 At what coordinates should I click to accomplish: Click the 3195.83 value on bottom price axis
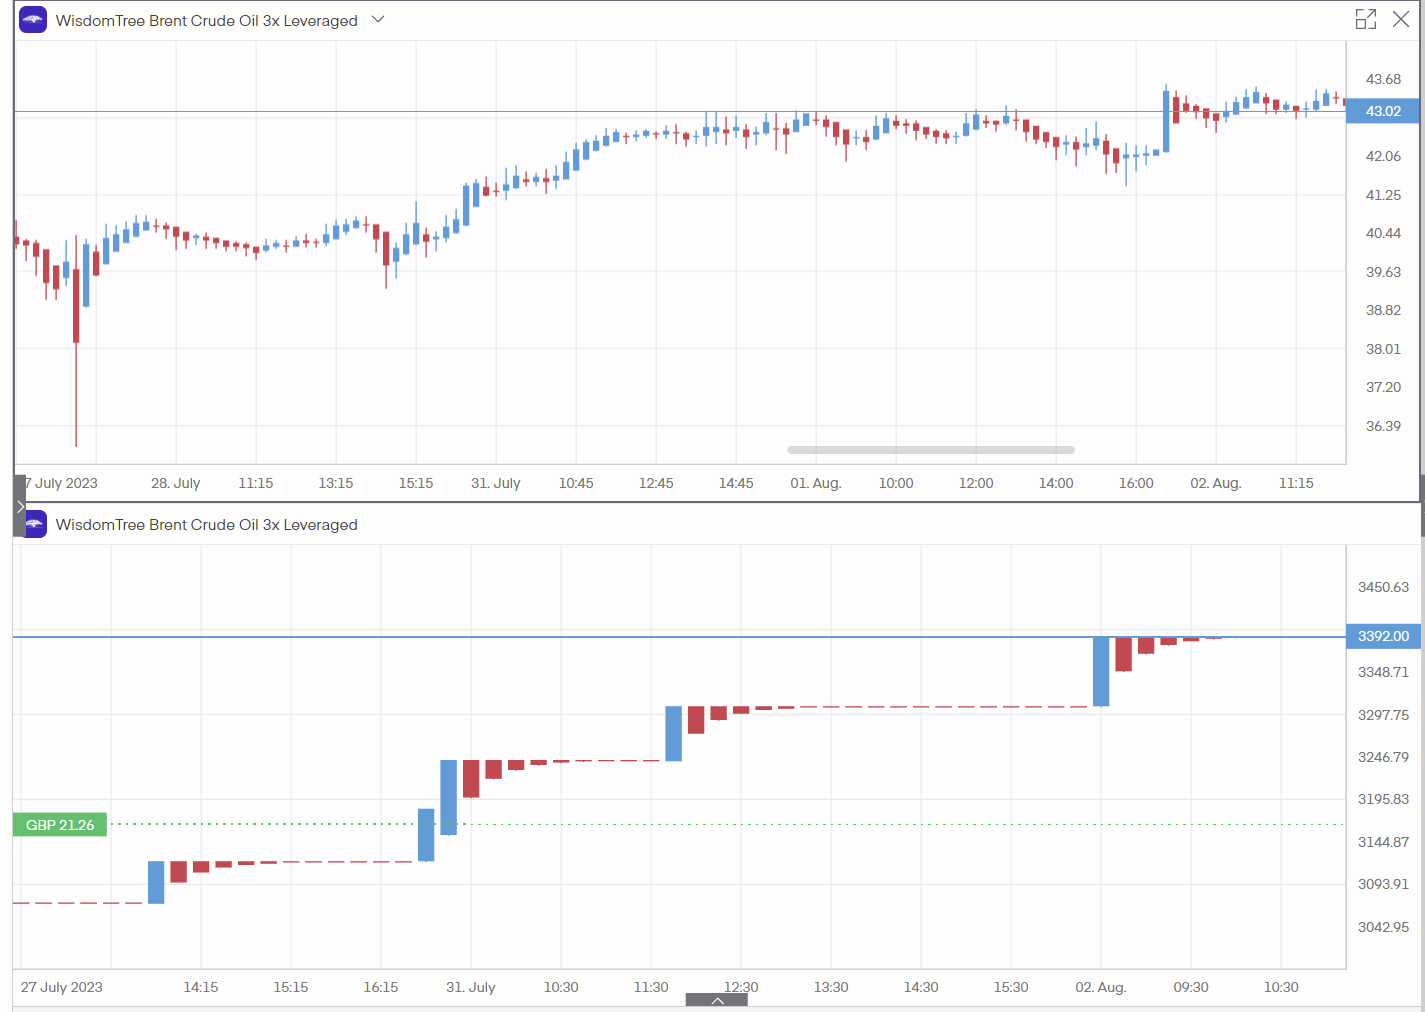pos(1383,799)
